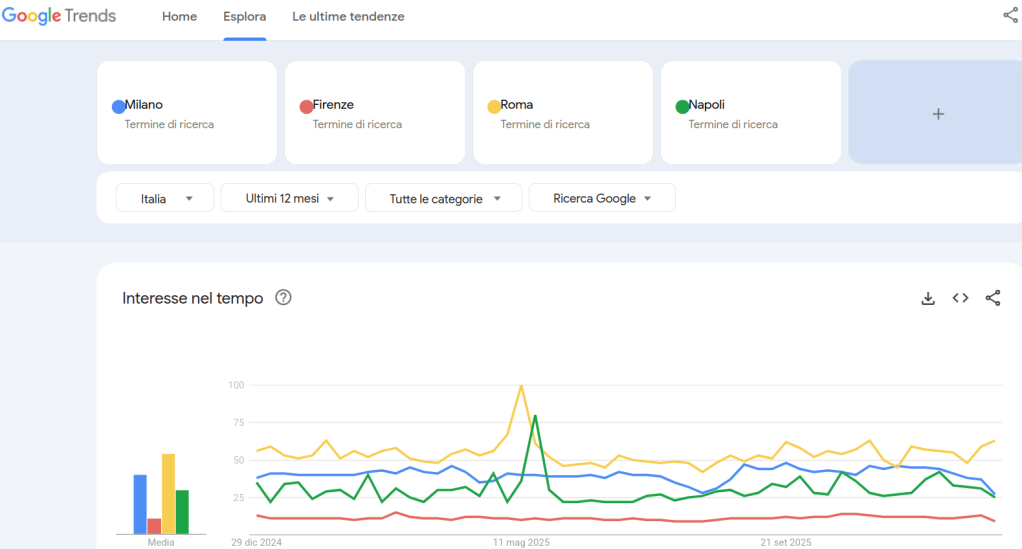Image resolution: width=1022 pixels, height=549 pixels.
Task: Open the Tutte le categorie dropdown
Action: point(443,198)
